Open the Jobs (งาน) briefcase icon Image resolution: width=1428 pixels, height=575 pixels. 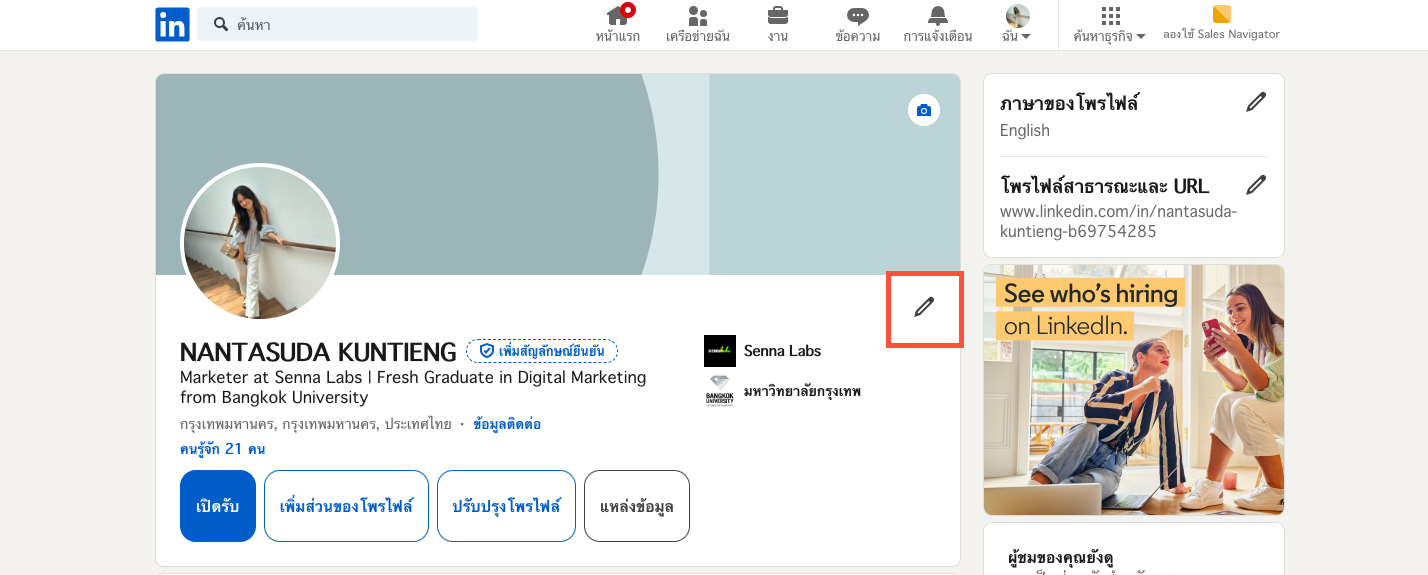(777, 17)
